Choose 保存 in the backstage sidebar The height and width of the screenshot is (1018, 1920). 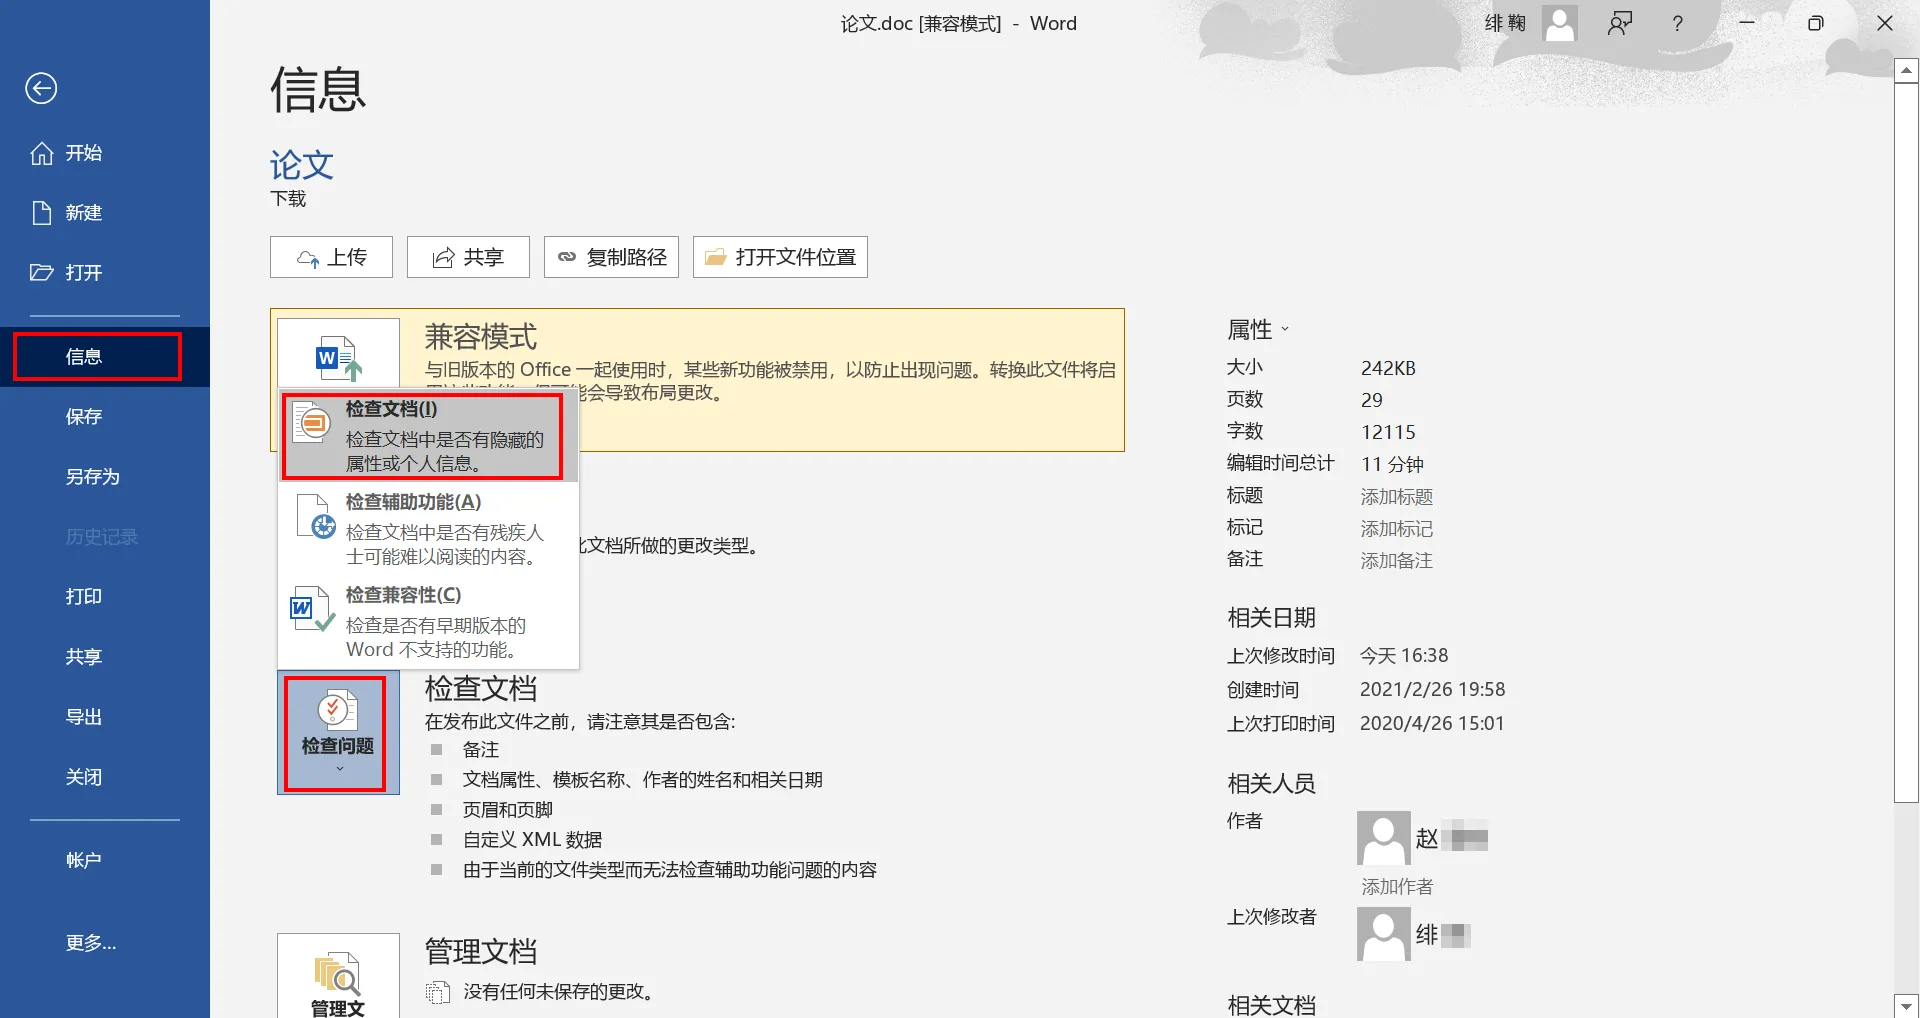tap(105, 417)
